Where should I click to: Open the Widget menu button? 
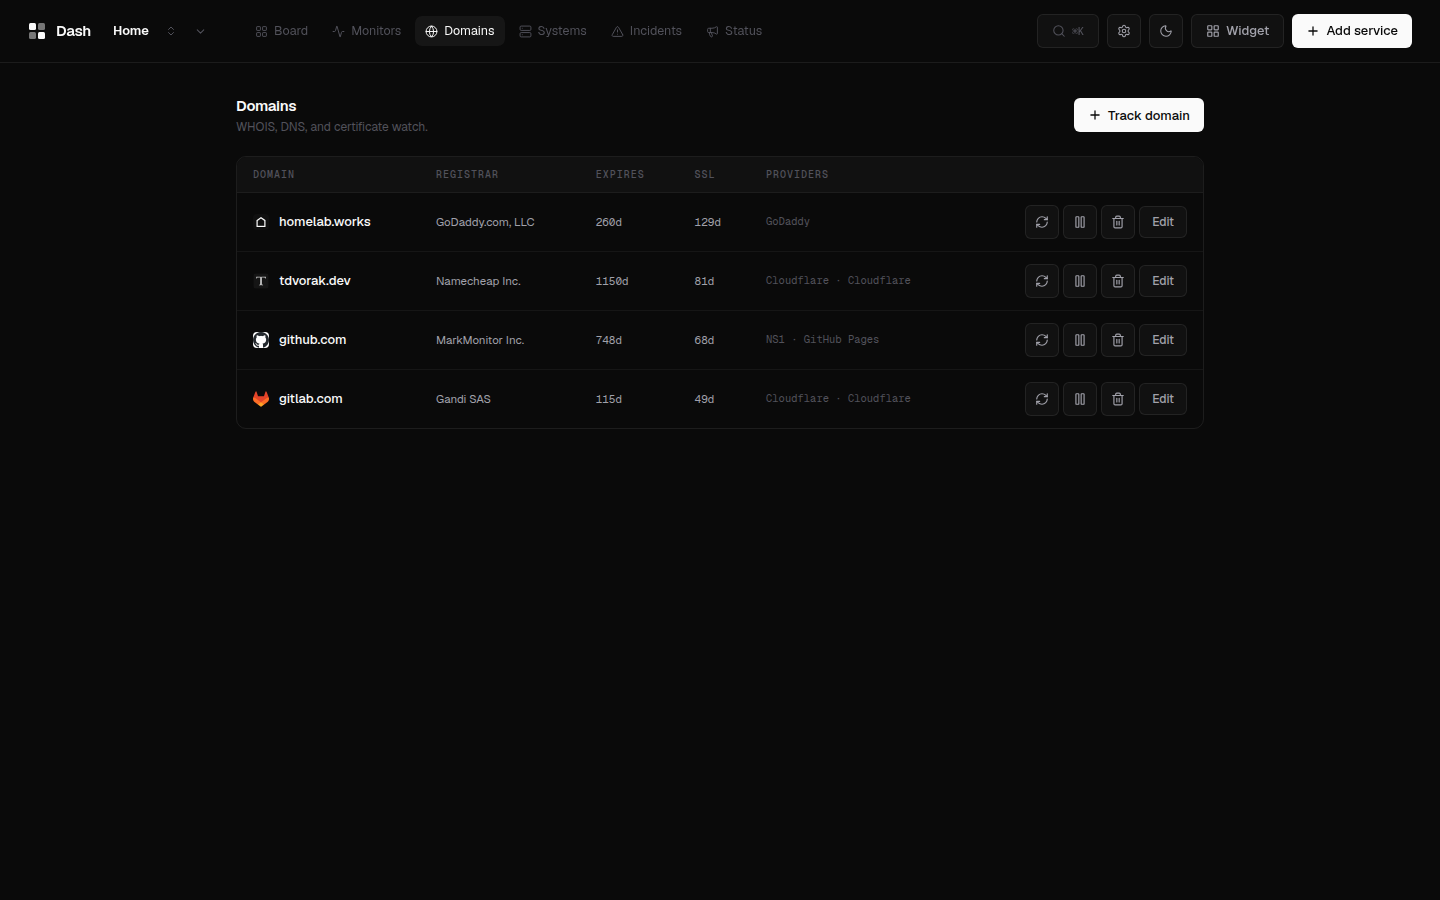(x=1237, y=31)
